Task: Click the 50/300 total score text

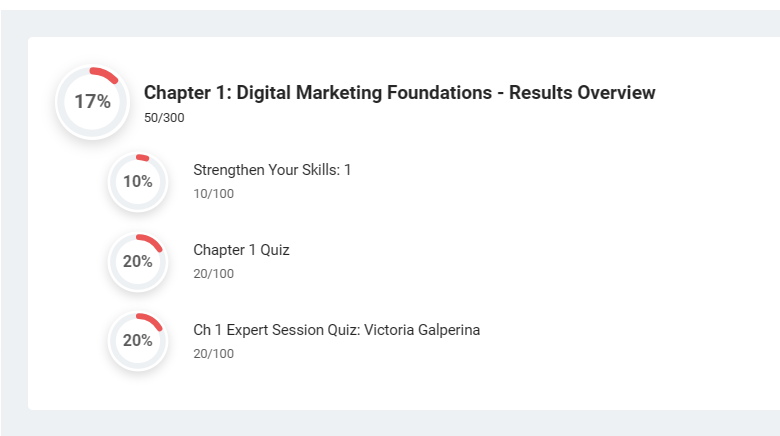Action: click(164, 118)
